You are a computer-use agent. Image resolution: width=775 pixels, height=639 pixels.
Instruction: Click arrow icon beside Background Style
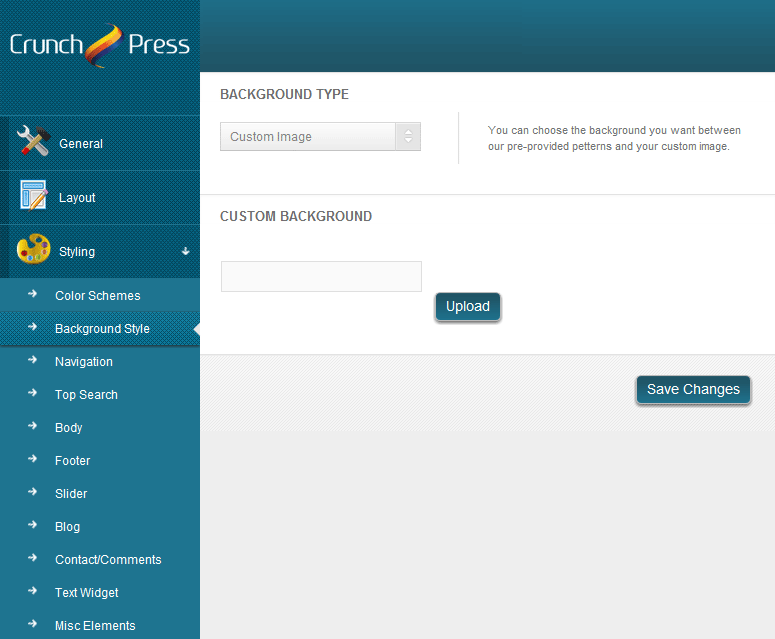(33, 327)
